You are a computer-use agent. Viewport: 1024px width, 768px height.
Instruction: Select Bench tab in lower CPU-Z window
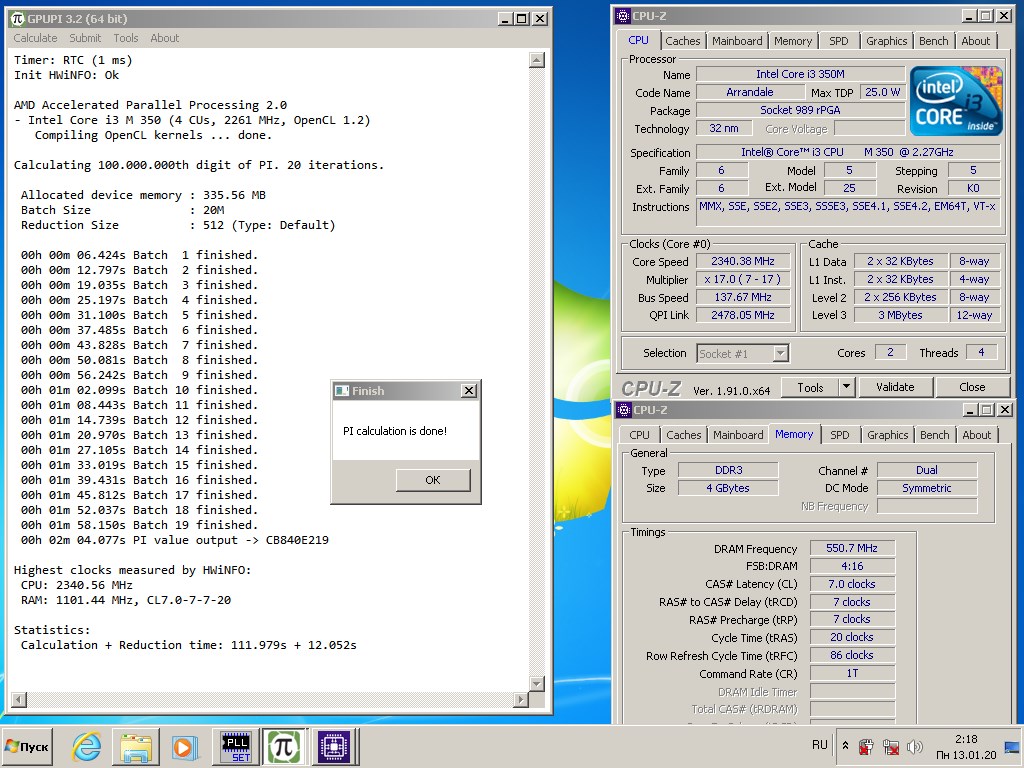coord(935,435)
